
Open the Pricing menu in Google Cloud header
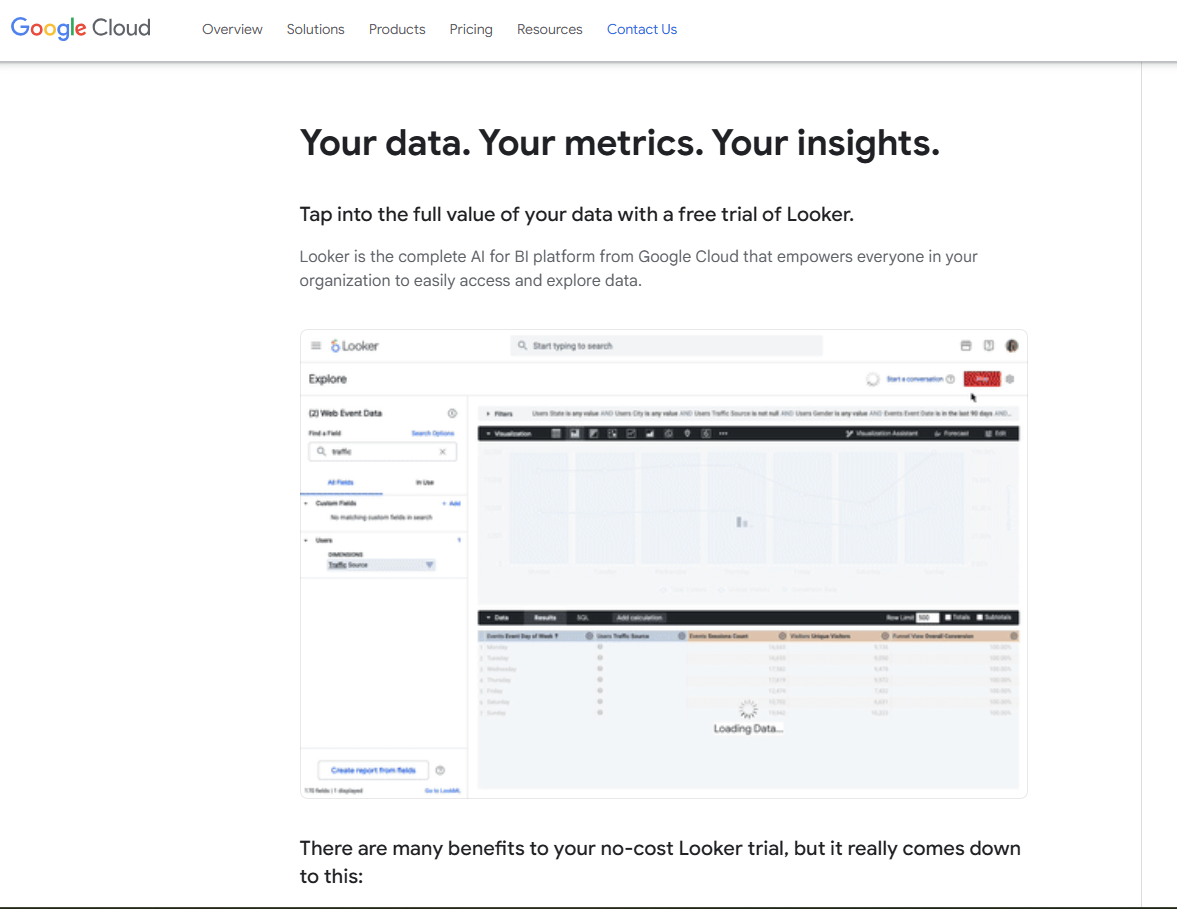pos(471,29)
